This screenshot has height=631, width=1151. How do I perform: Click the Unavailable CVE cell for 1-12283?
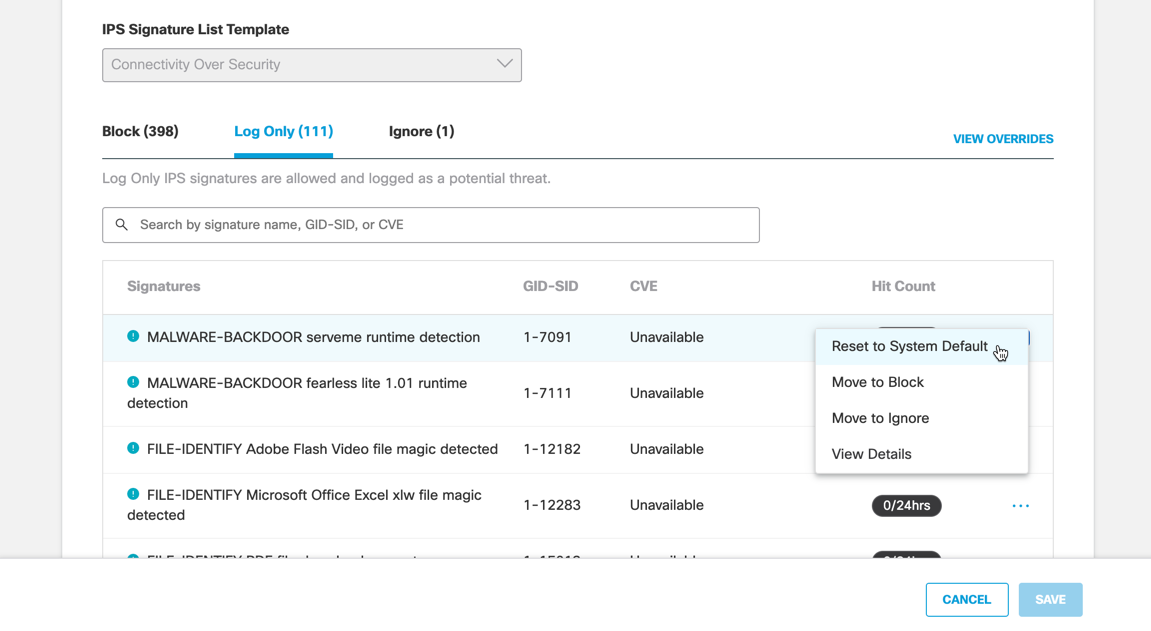click(667, 505)
